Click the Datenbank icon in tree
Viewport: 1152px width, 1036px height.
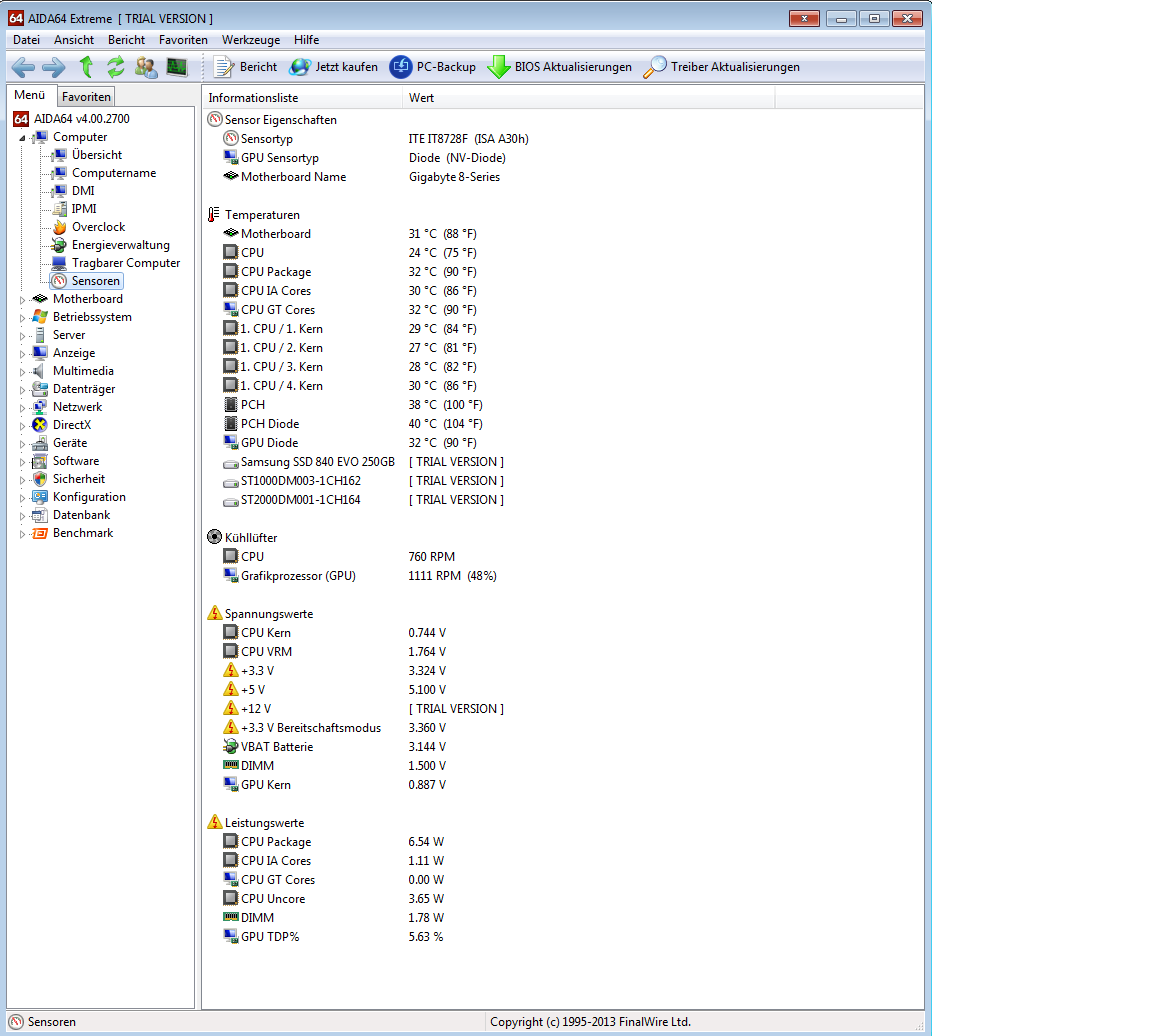(40, 514)
